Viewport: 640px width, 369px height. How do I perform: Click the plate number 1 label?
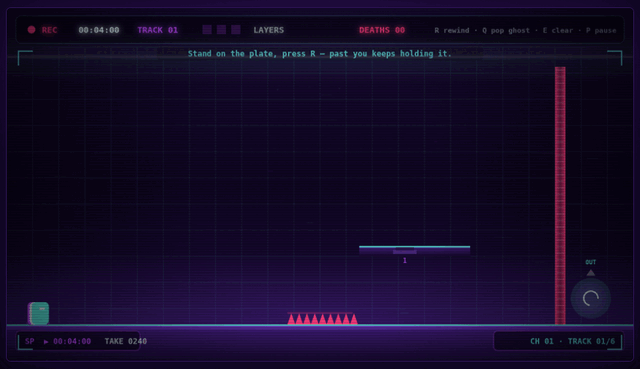(405, 260)
